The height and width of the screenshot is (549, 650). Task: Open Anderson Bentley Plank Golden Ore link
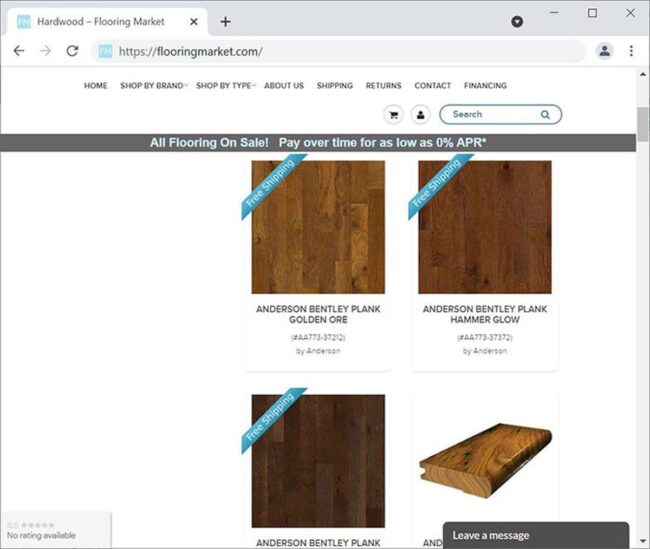[x=318, y=314]
